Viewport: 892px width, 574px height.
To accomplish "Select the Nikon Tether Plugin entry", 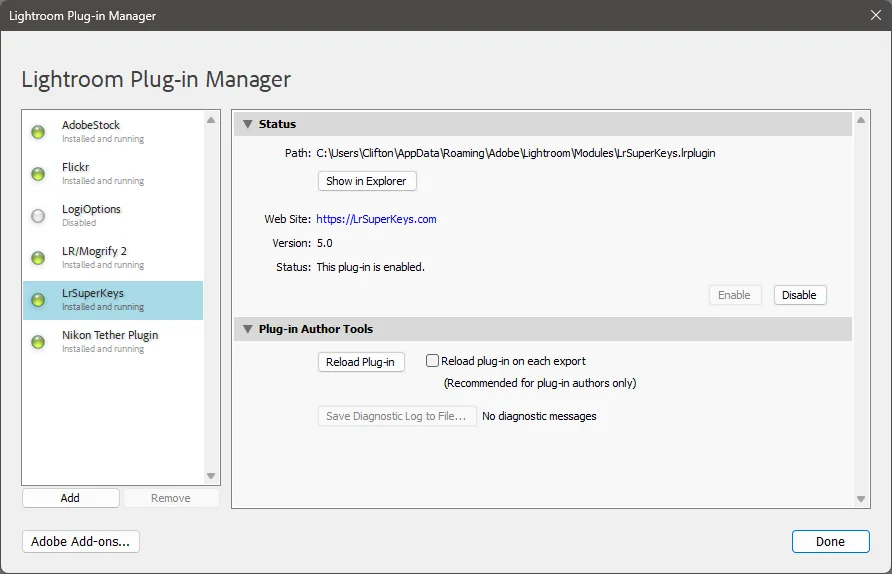I will 113,342.
